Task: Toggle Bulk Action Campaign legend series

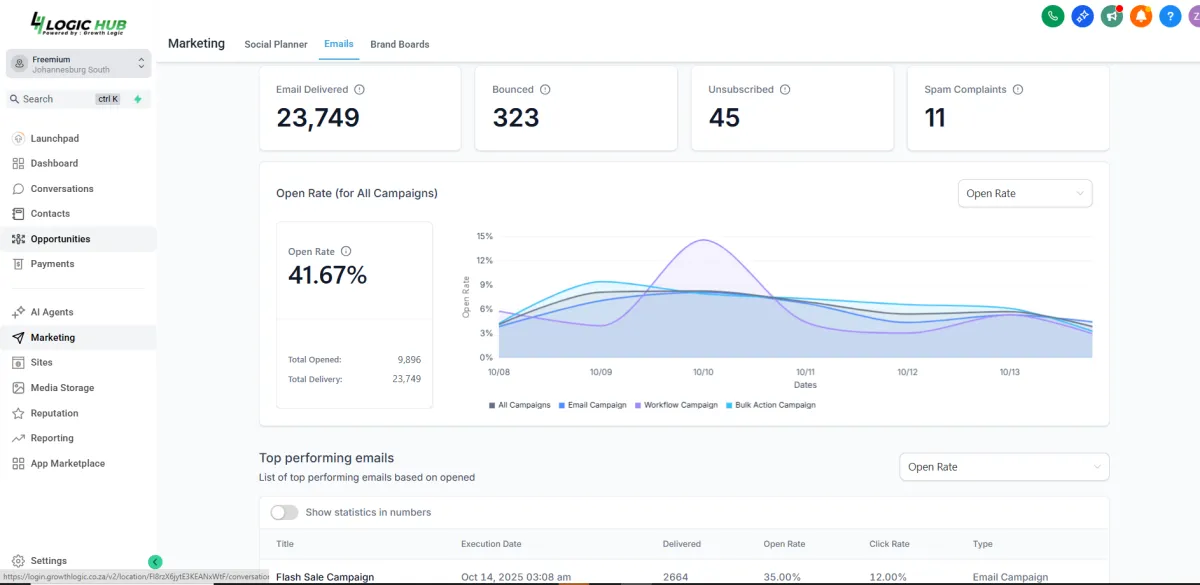Action: pyautogui.click(x=770, y=405)
